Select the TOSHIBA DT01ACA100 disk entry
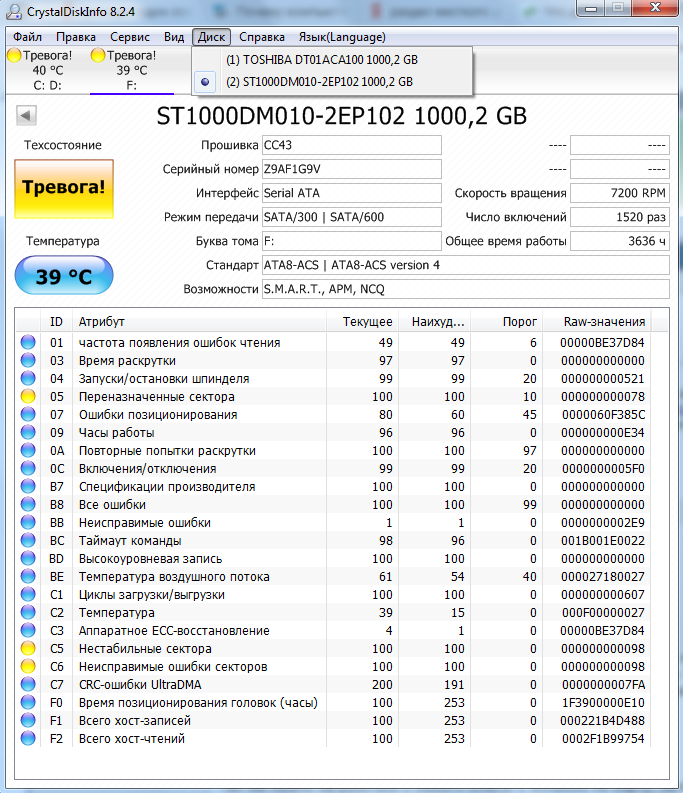 click(321, 60)
